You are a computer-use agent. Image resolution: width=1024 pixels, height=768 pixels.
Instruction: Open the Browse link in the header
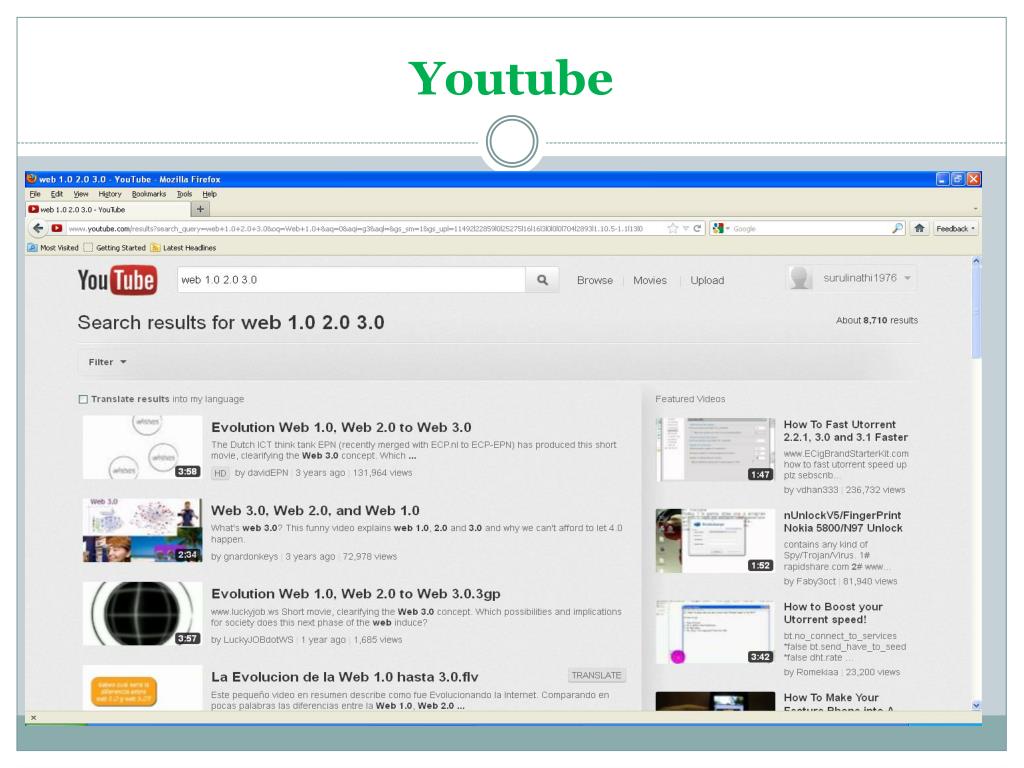point(595,281)
